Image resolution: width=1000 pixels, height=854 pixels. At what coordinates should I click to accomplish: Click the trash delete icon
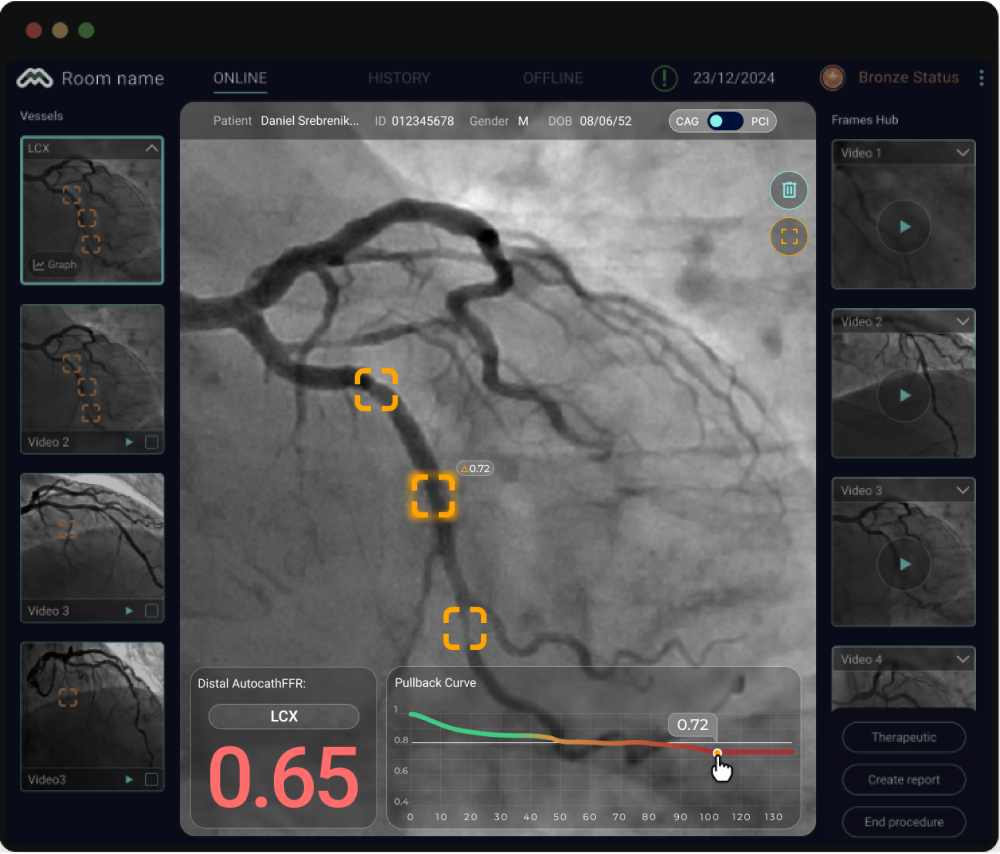(789, 190)
